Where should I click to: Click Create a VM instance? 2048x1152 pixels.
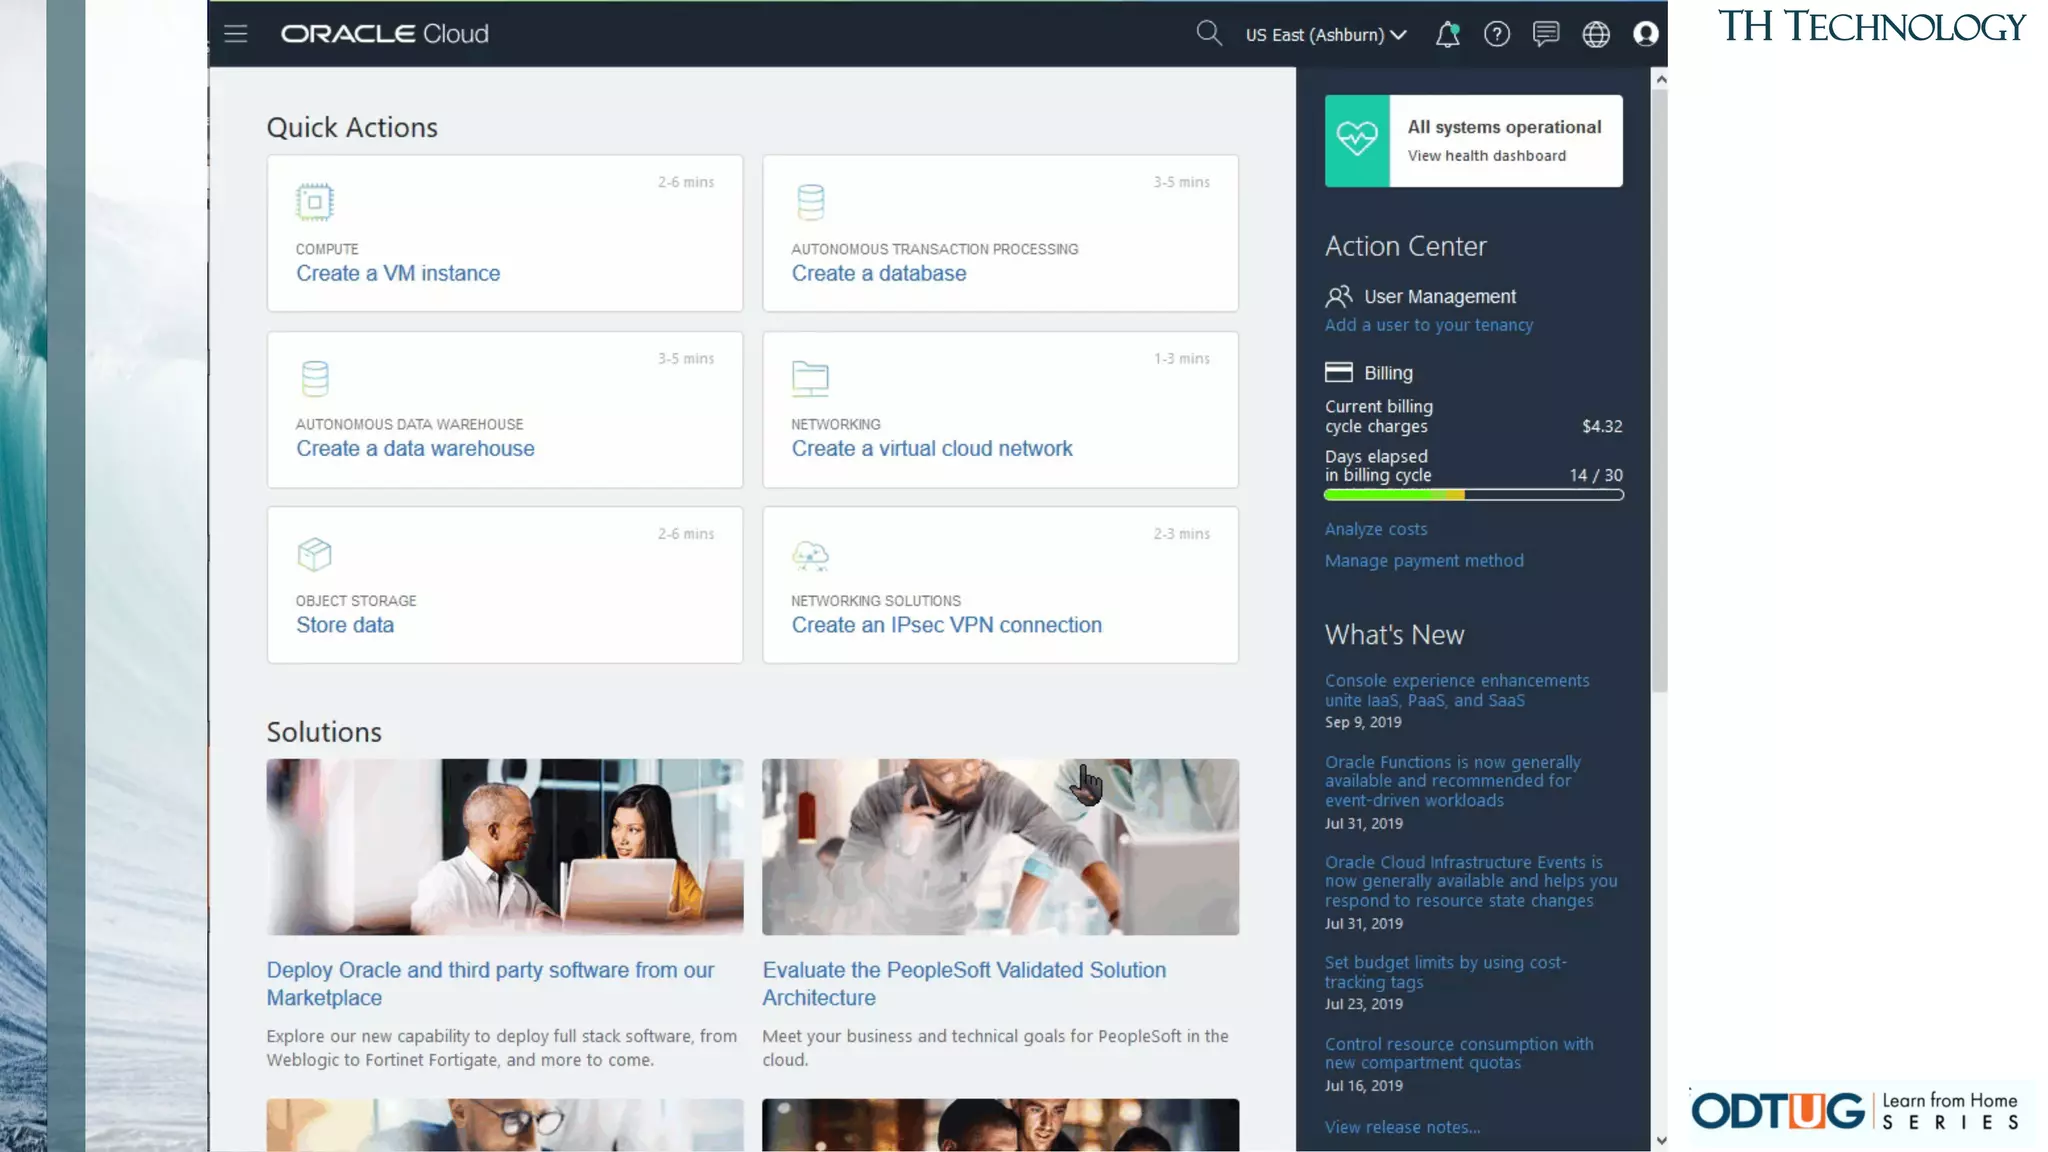point(398,273)
